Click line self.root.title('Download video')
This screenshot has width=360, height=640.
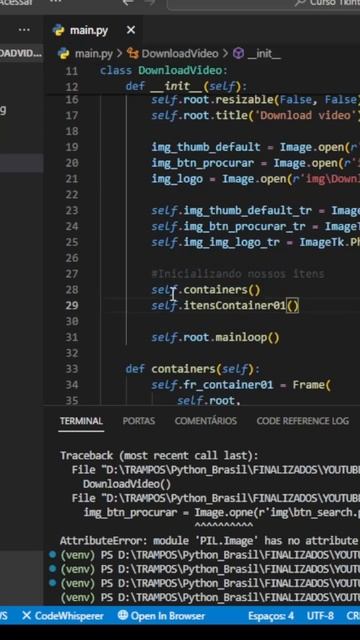(256, 116)
